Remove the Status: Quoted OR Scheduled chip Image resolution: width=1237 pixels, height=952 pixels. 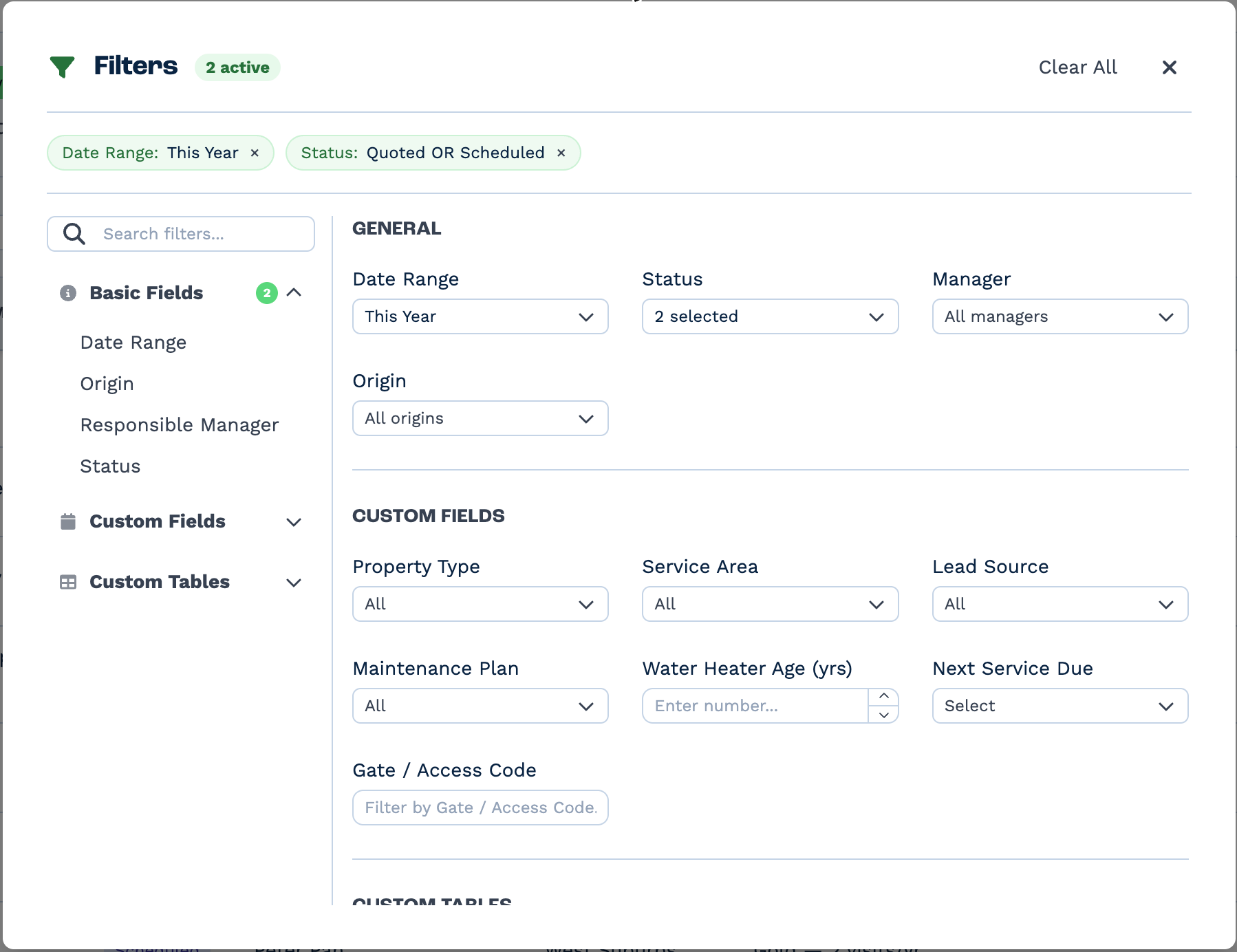pyautogui.click(x=561, y=153)
